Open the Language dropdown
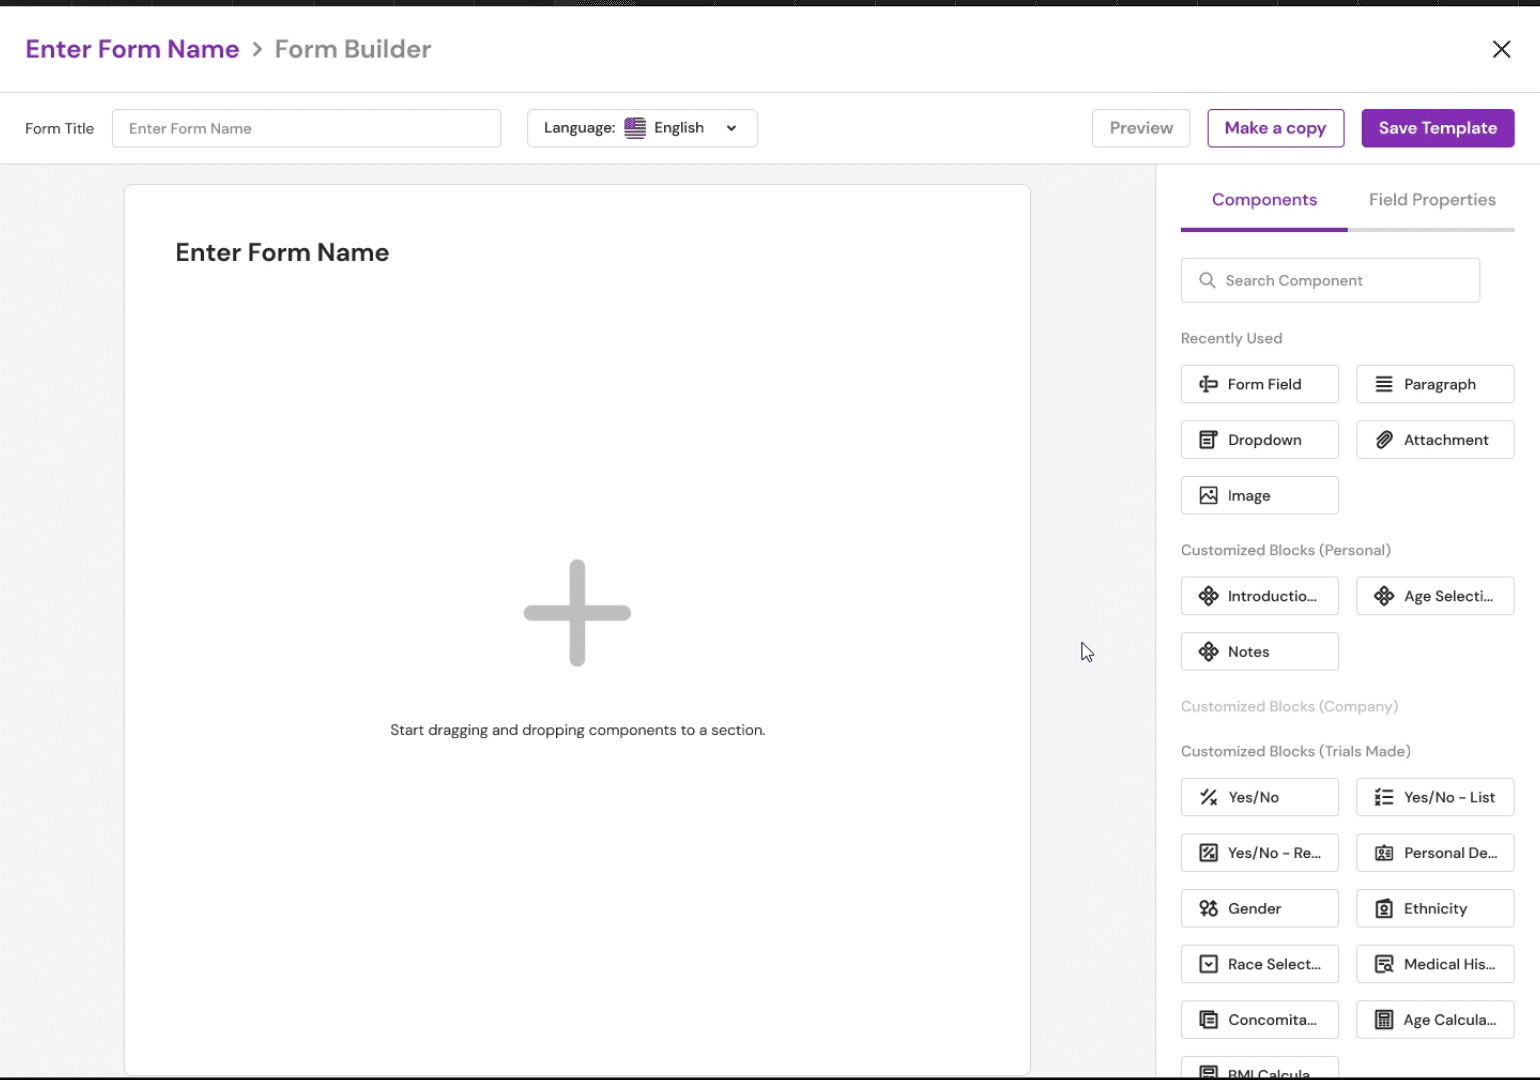1540x1080 pixels. tap(642, 128)
